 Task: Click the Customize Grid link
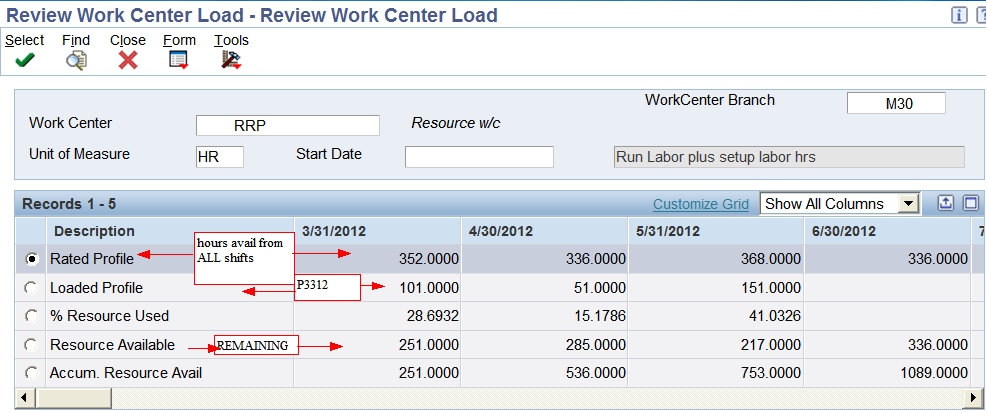(x=701, y=204)
